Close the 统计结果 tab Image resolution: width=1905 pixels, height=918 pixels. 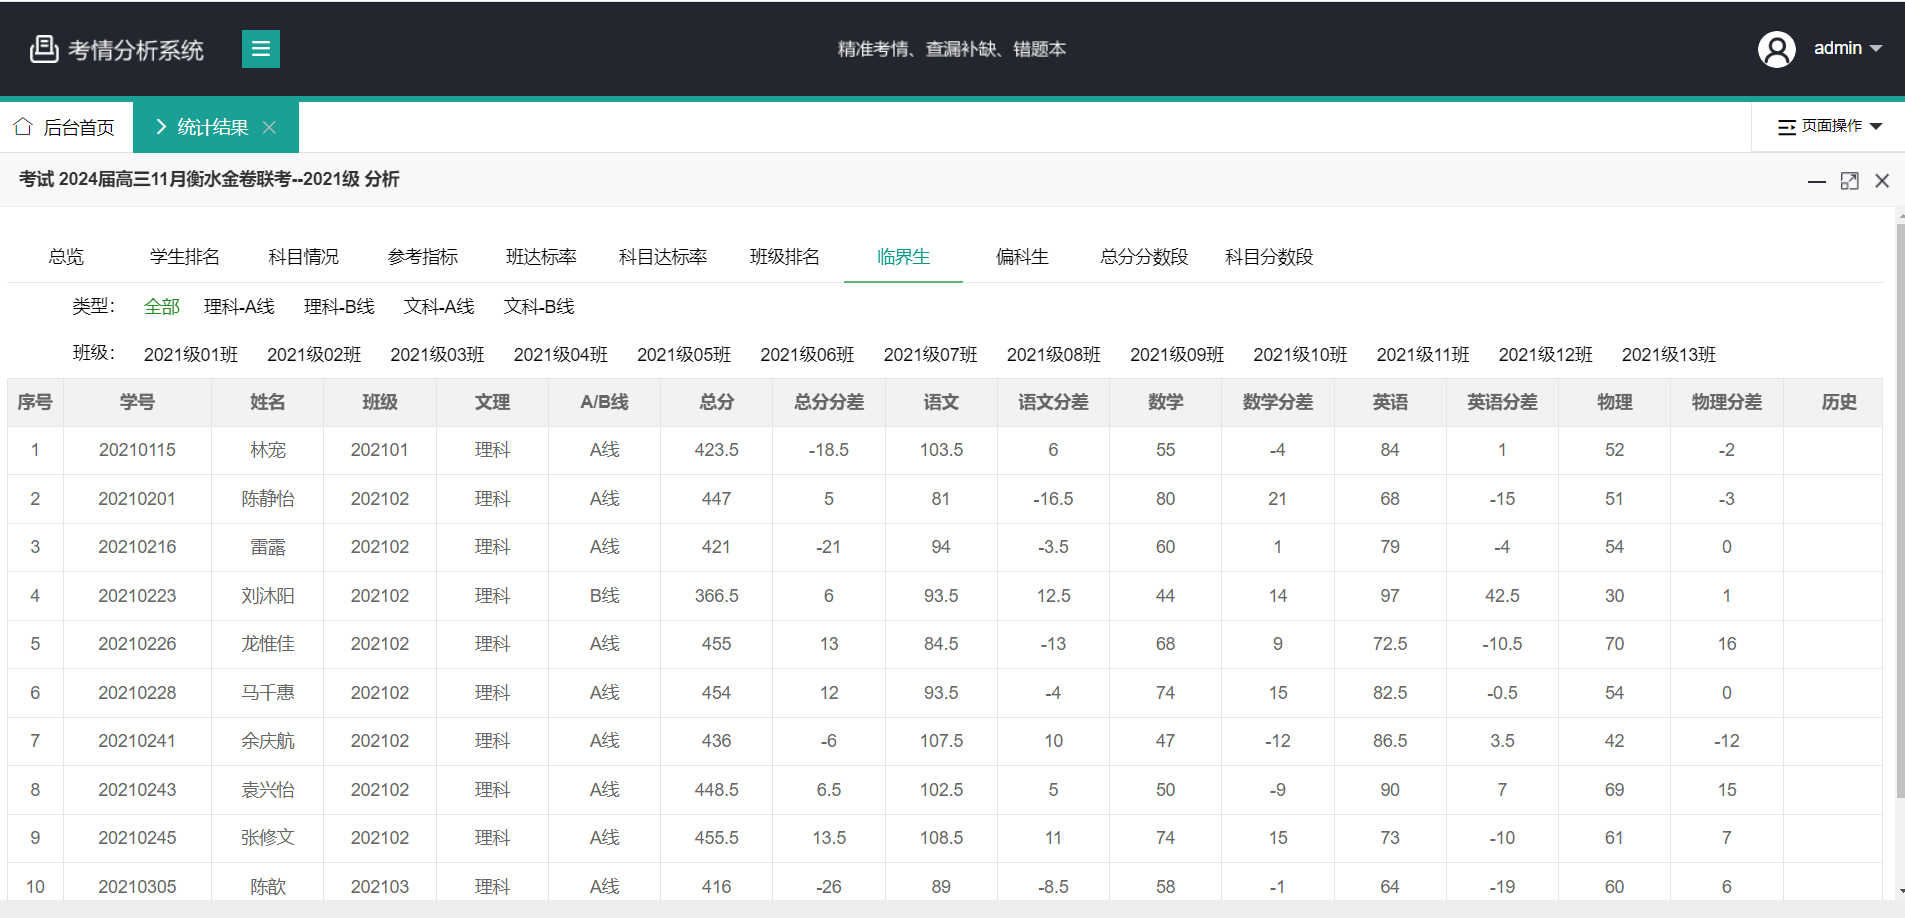(x=269, y=127)
